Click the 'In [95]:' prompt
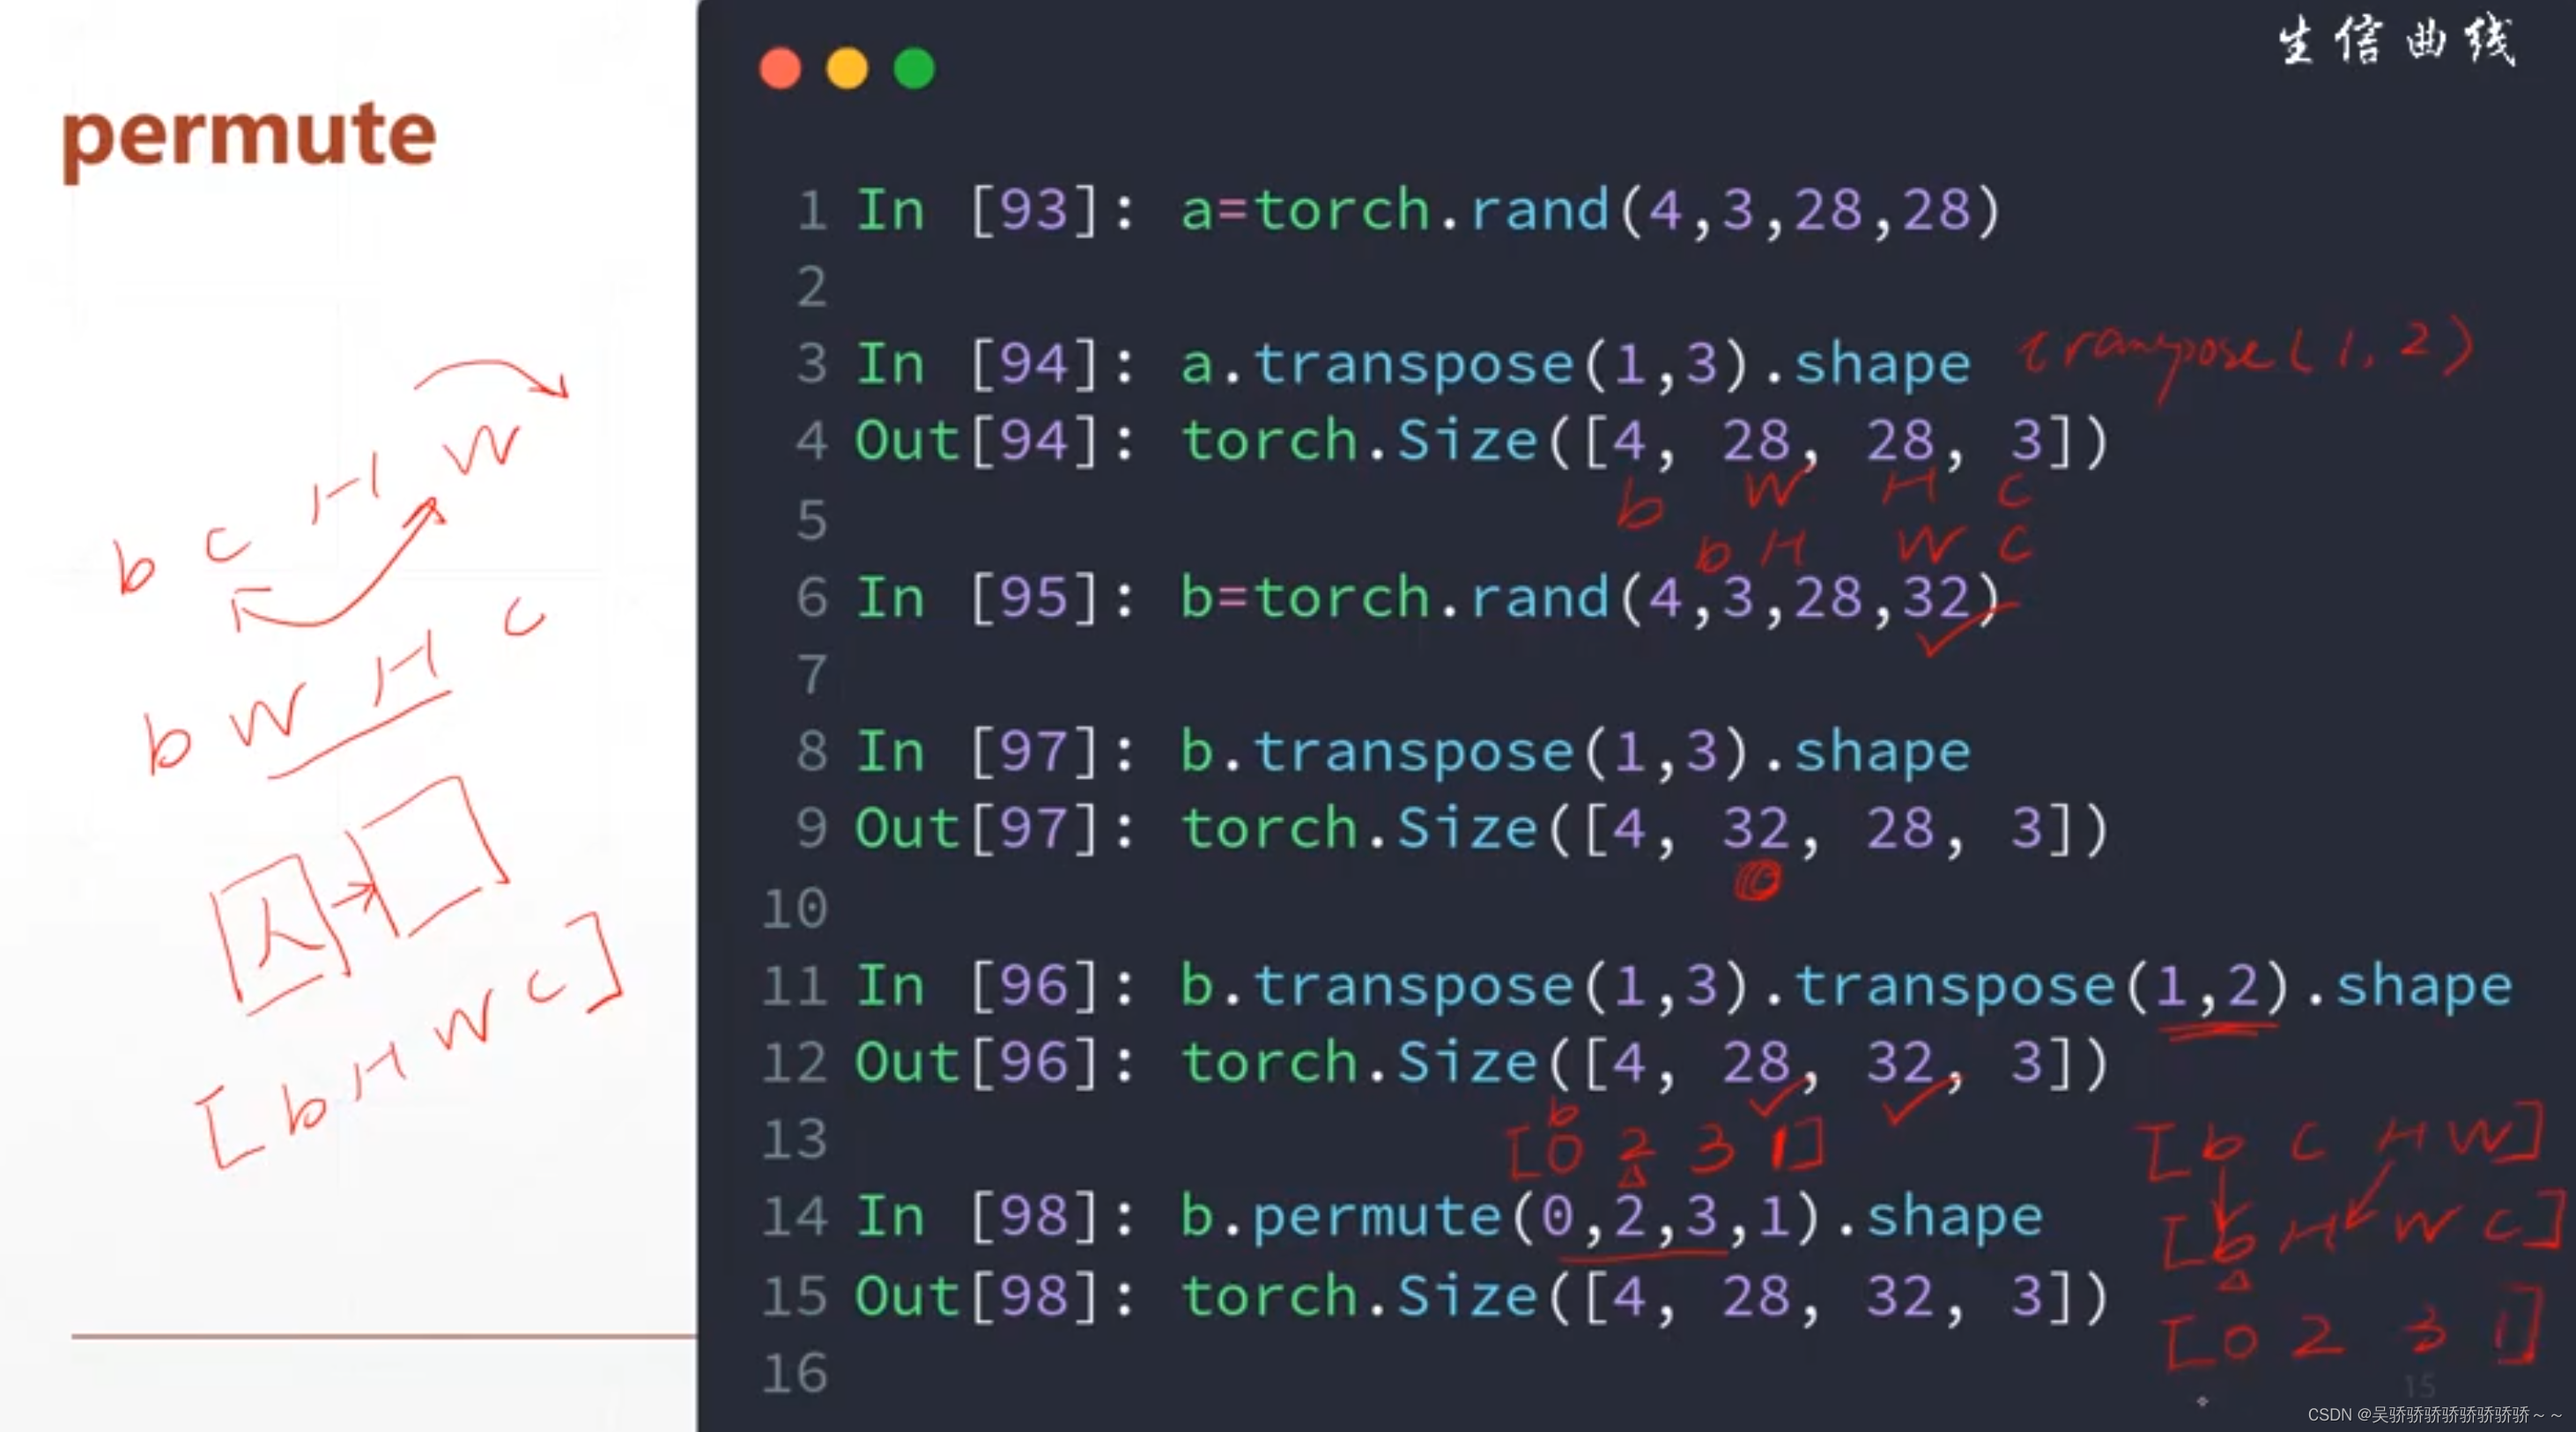The width and height of the screenshot is (2576, 1432). pyautogui.click(x=997, y=598)
